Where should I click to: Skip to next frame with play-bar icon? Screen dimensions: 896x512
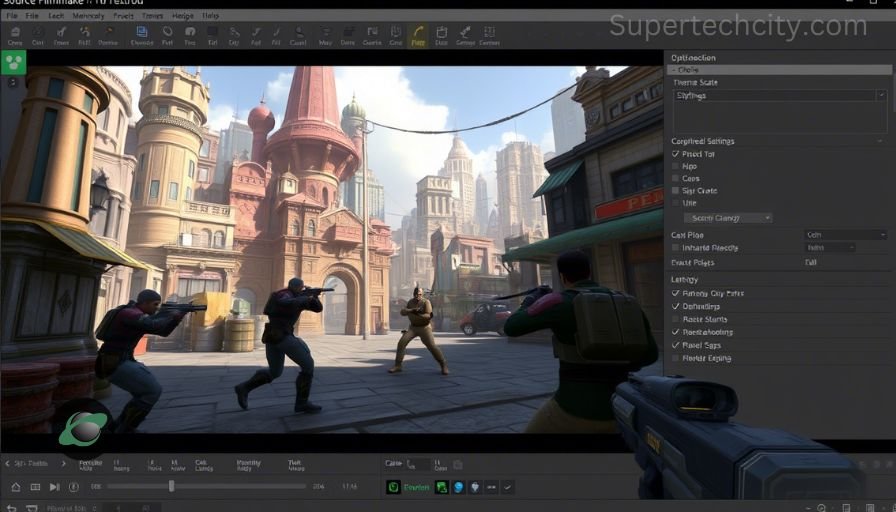click(x=54, y=487)
